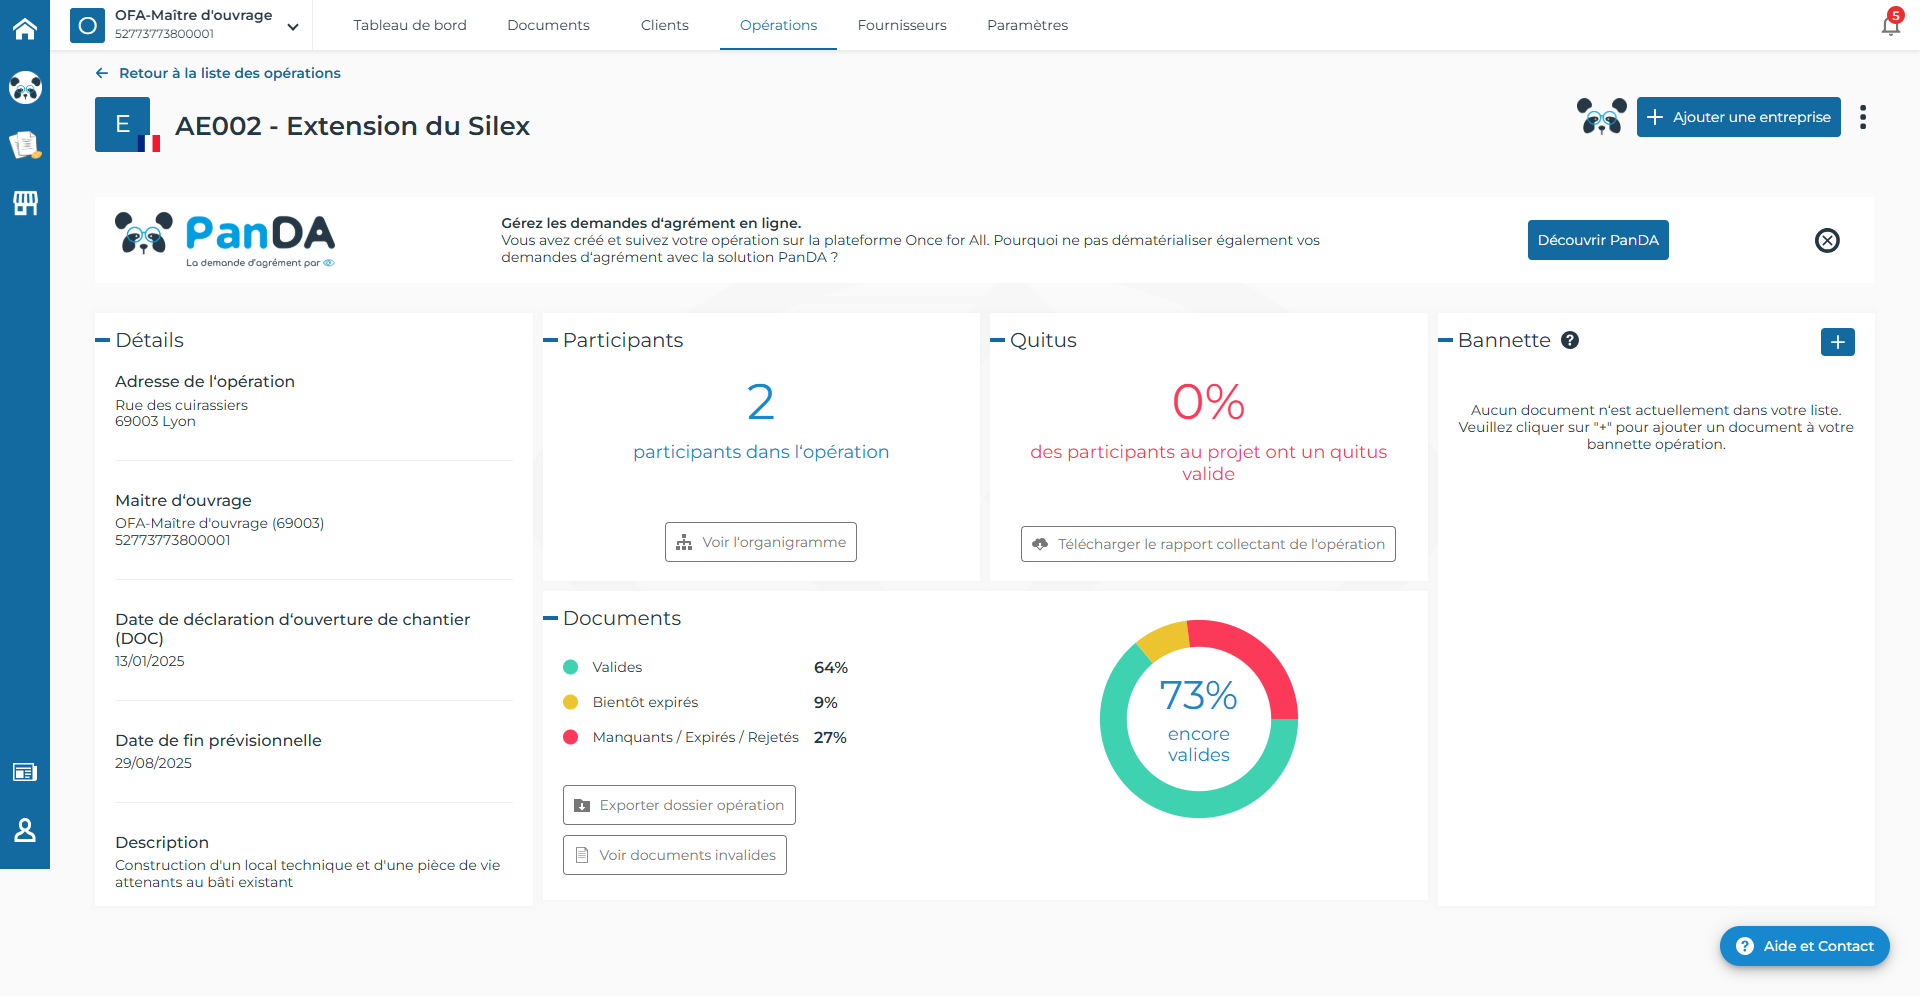Image resolution: width=1920 pixels, height=996 pixels.
Task: Open Aide et Contact chat widget
Action: 1805,946
